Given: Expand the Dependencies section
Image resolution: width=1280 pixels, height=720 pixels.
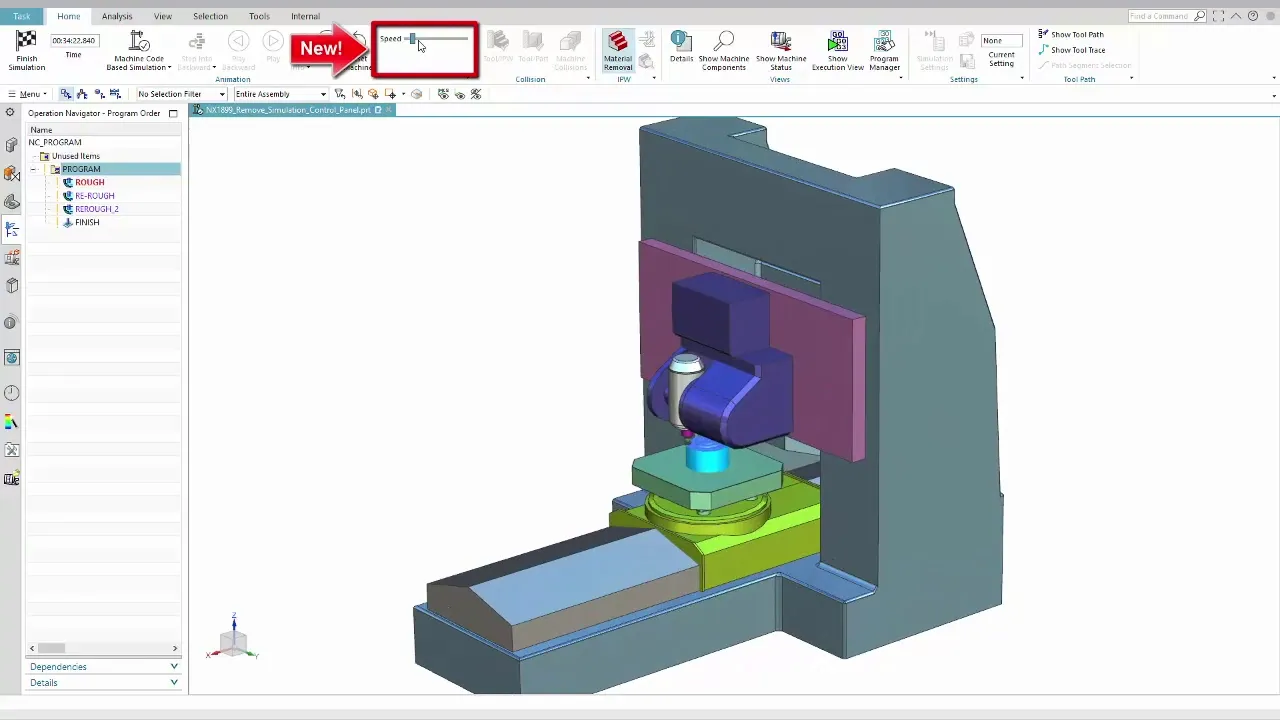Looking at the screenshot, I should click(103, 667).
